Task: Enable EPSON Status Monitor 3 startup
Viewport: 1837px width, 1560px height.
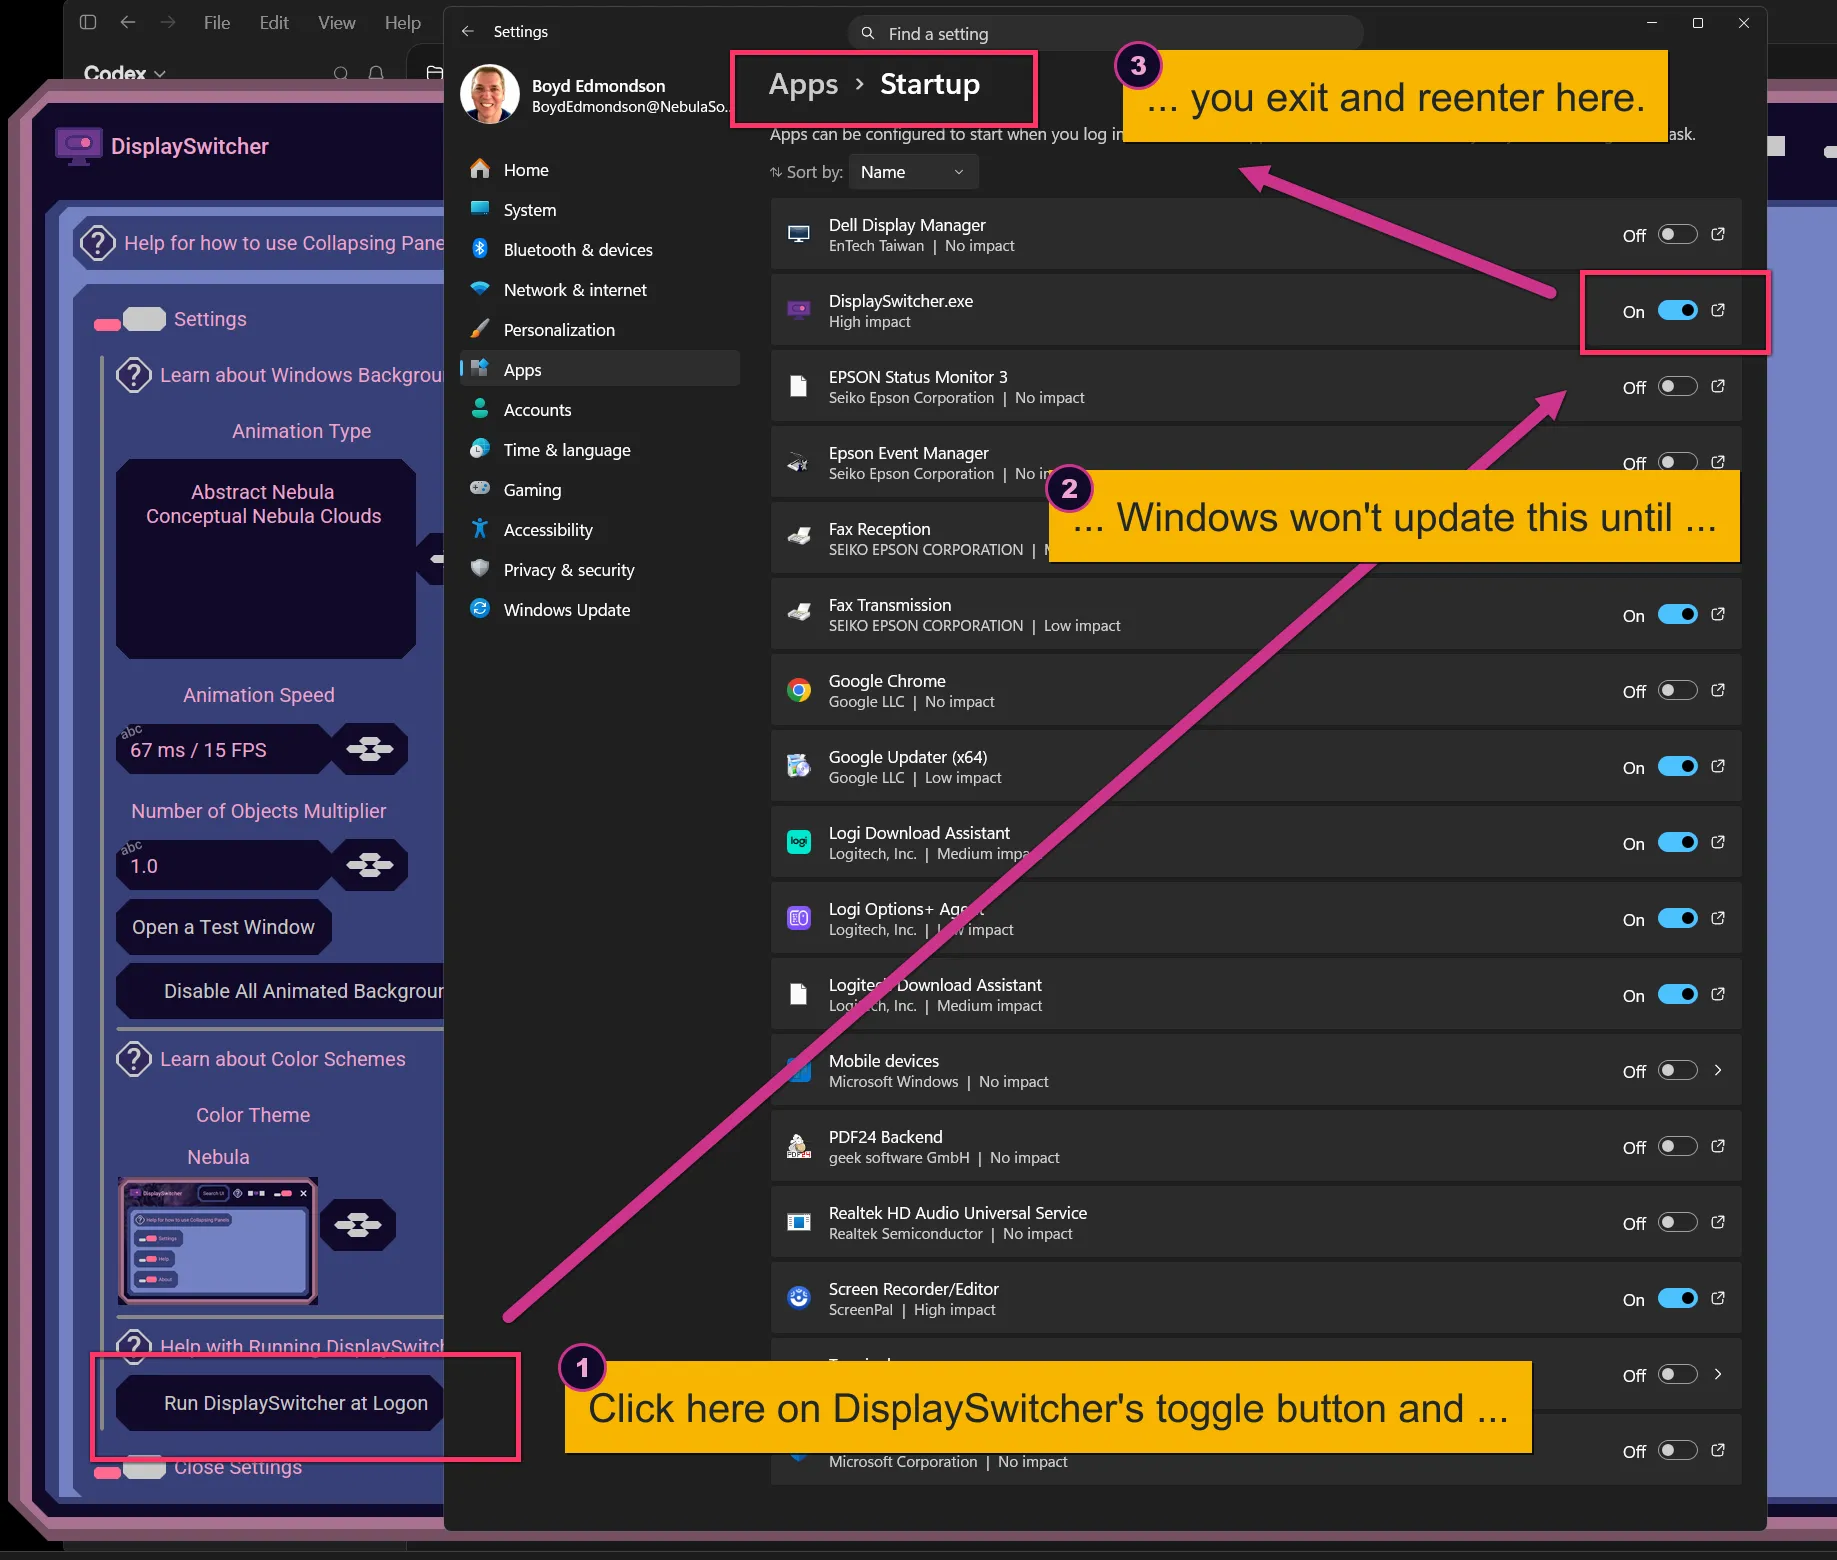Action: pyautogui.click(x=1678, y=386)
